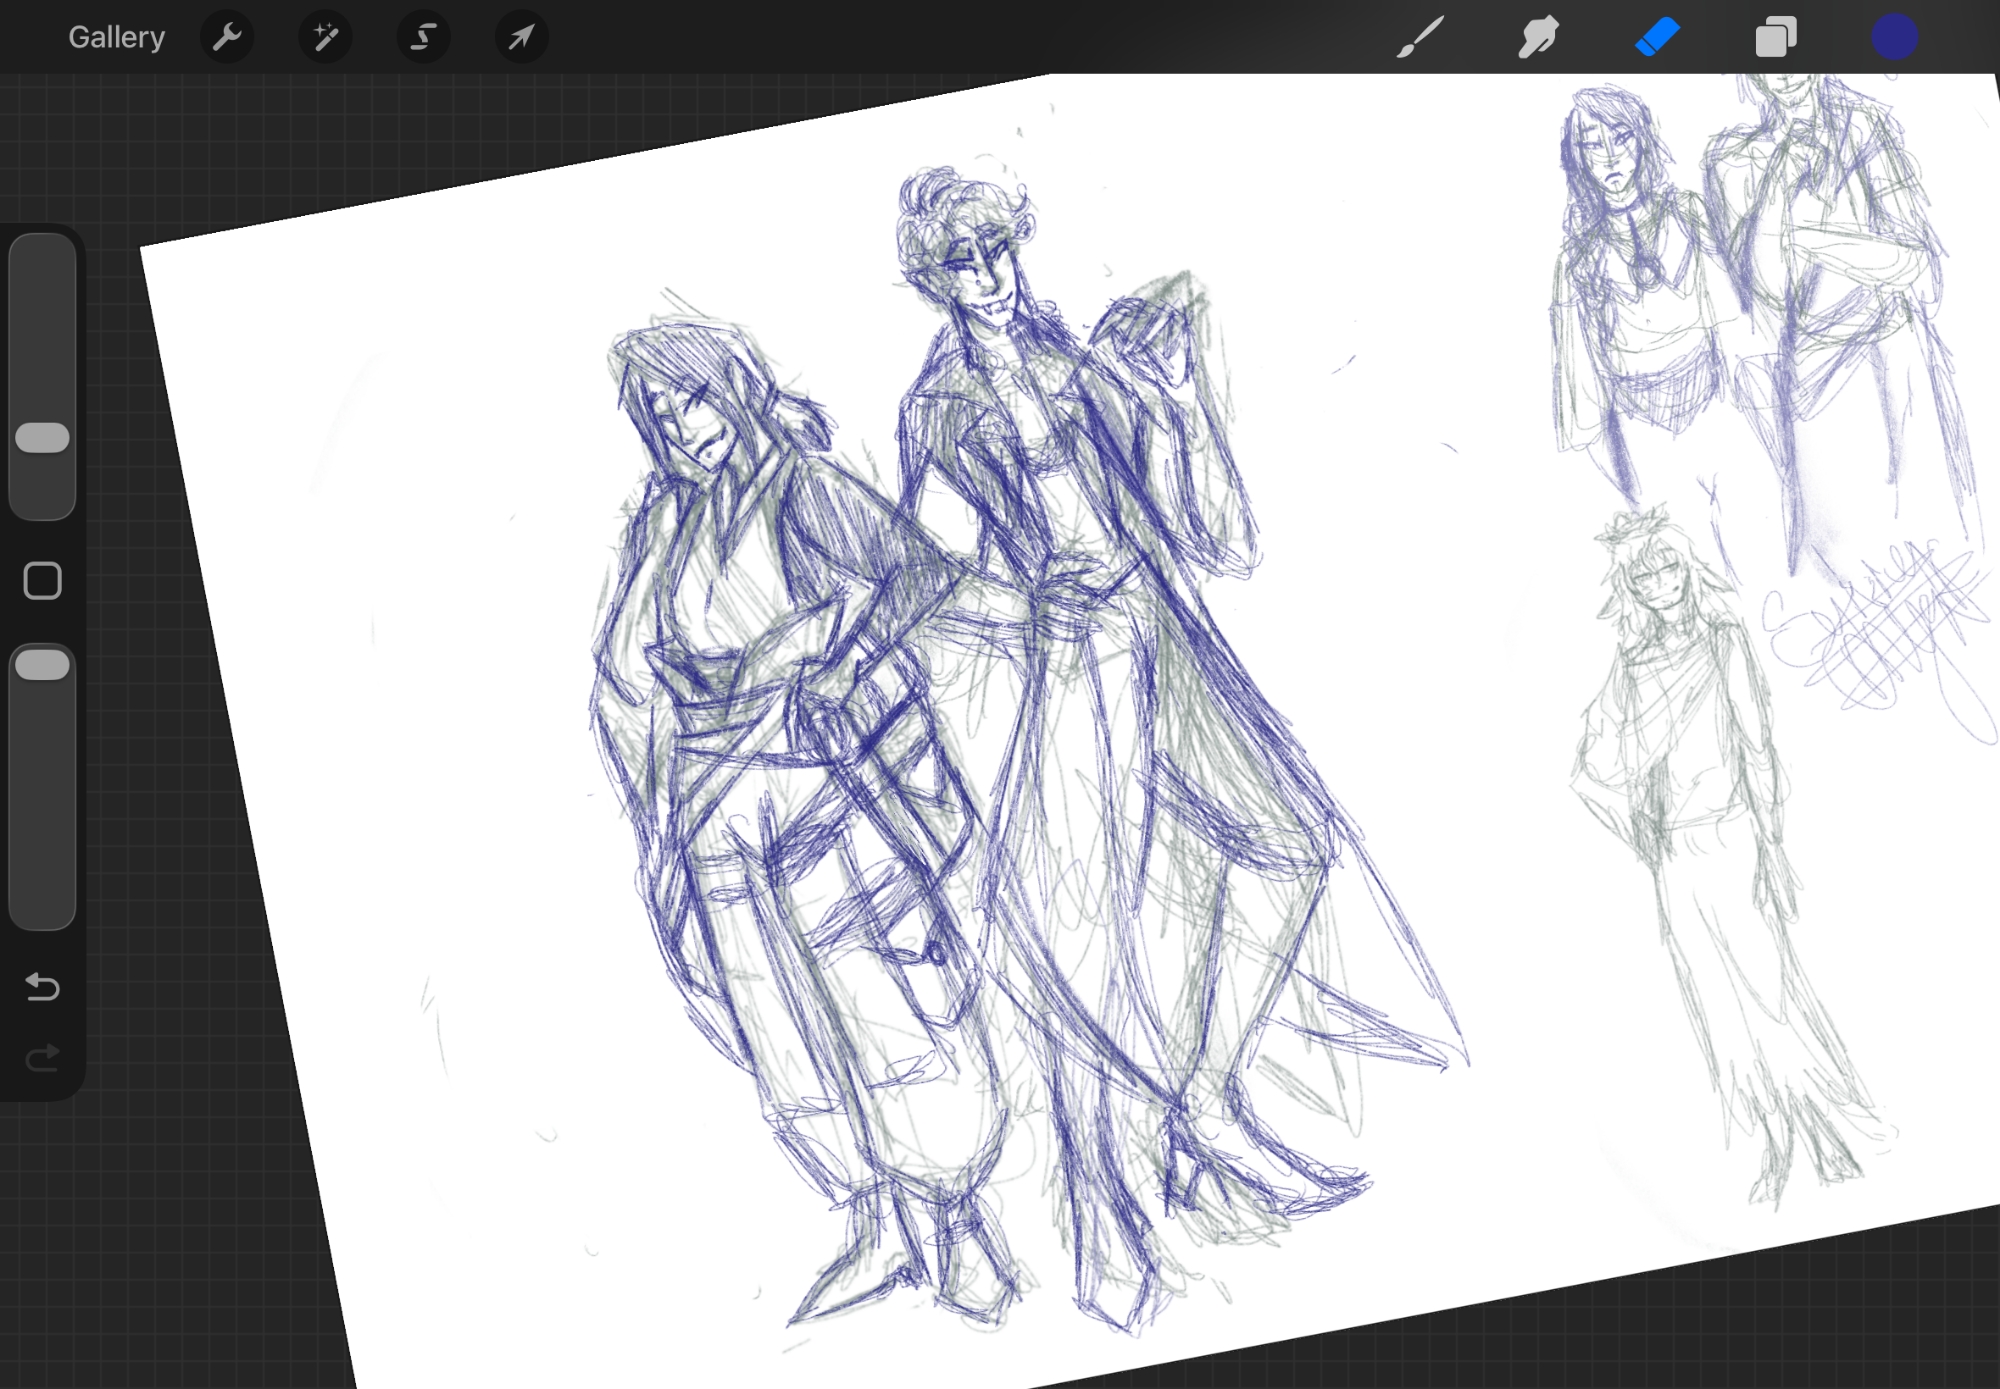
Task: Tap the square Modify button in sidebar
Action: pos(43,581)
